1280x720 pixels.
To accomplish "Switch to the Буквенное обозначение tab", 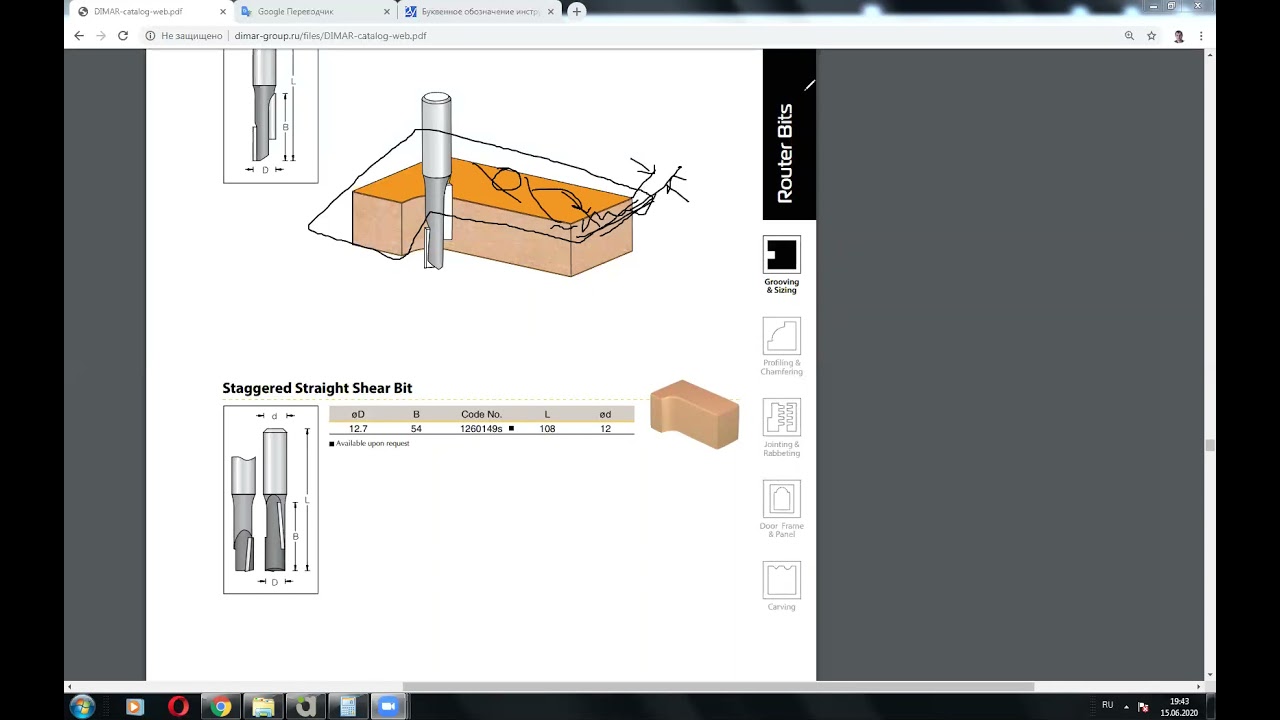I will 480,12.
